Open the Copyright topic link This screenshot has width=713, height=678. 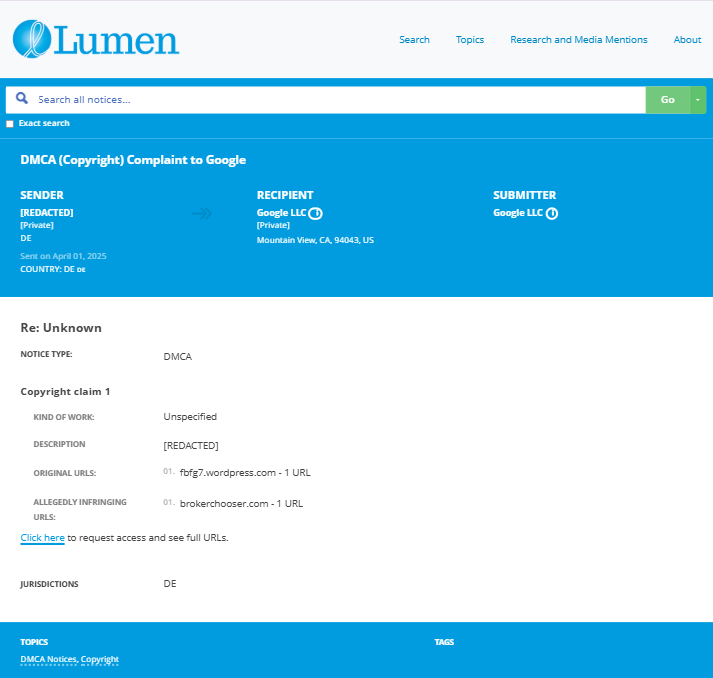pyautogui.click(x=100, y=659)
